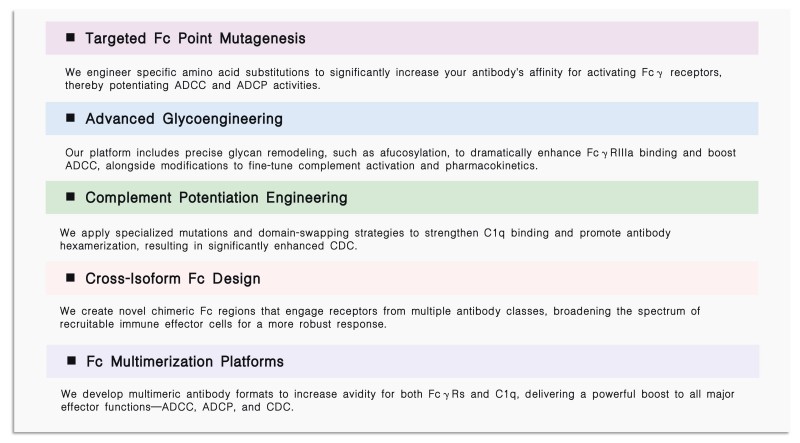Click the text about multimeric antibody formats
The image size is (800, 443).
pos(397,401)
